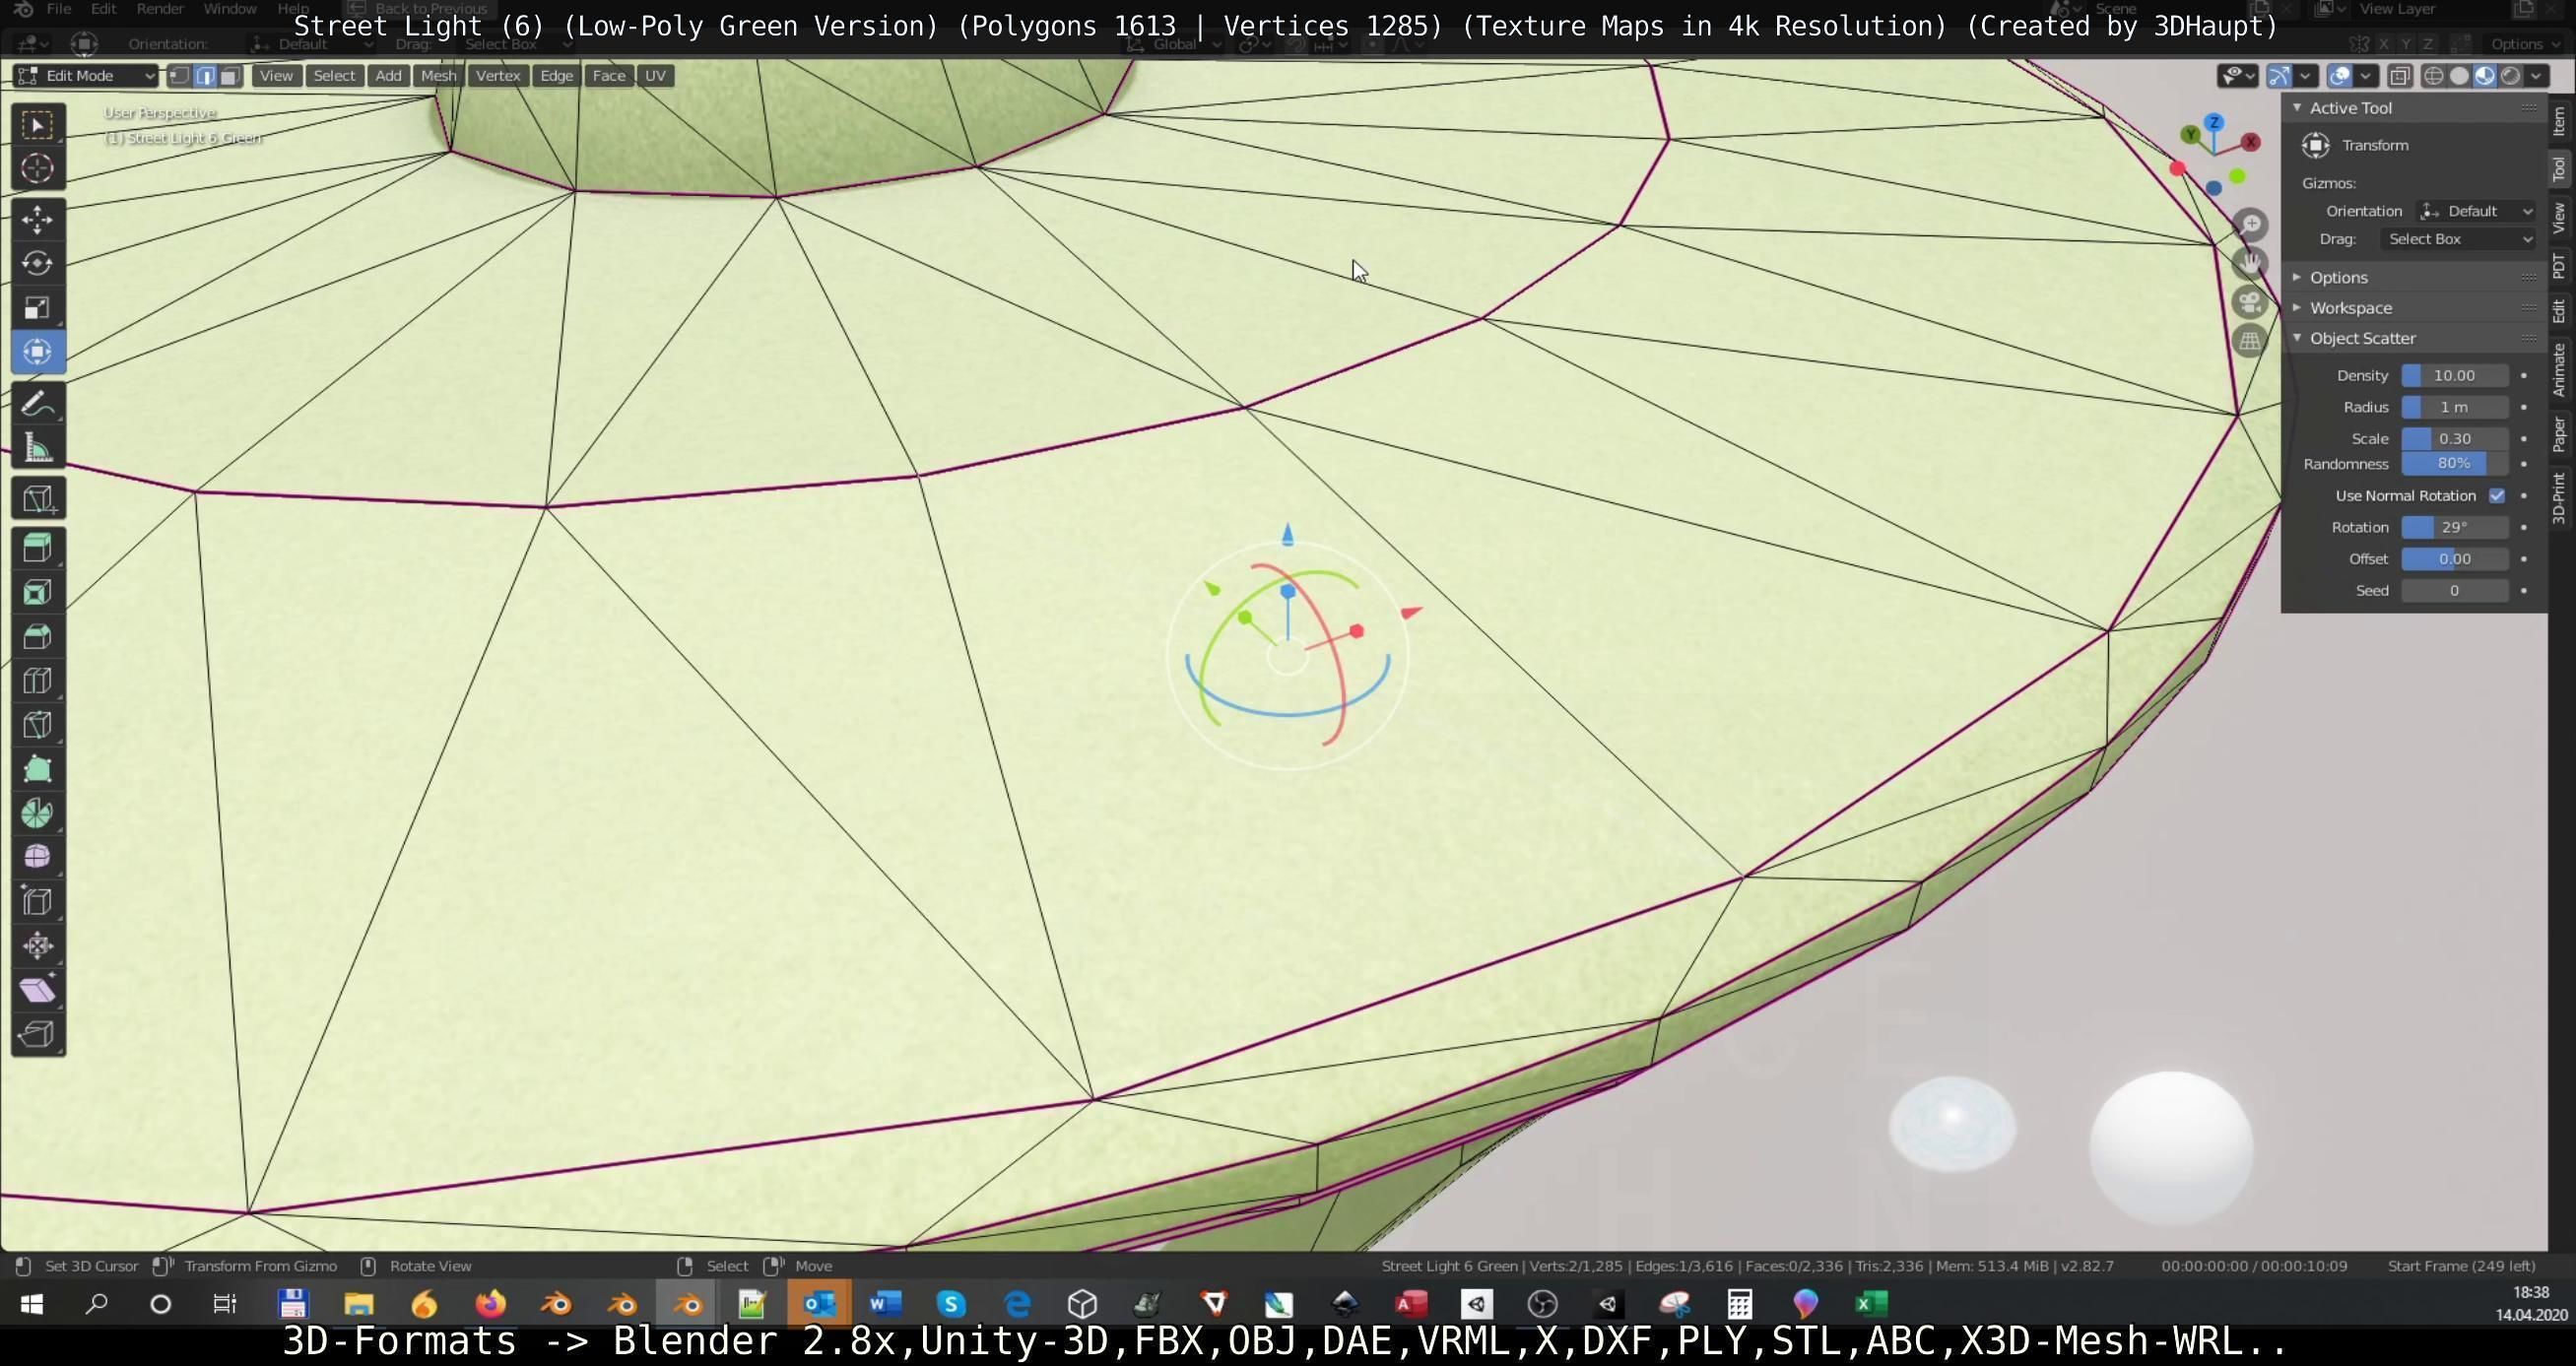Viewport: 2576px width, 1366px height.
Task: Uncheck Use Normal Rotation checkbox
Action: click(2496, 496)
